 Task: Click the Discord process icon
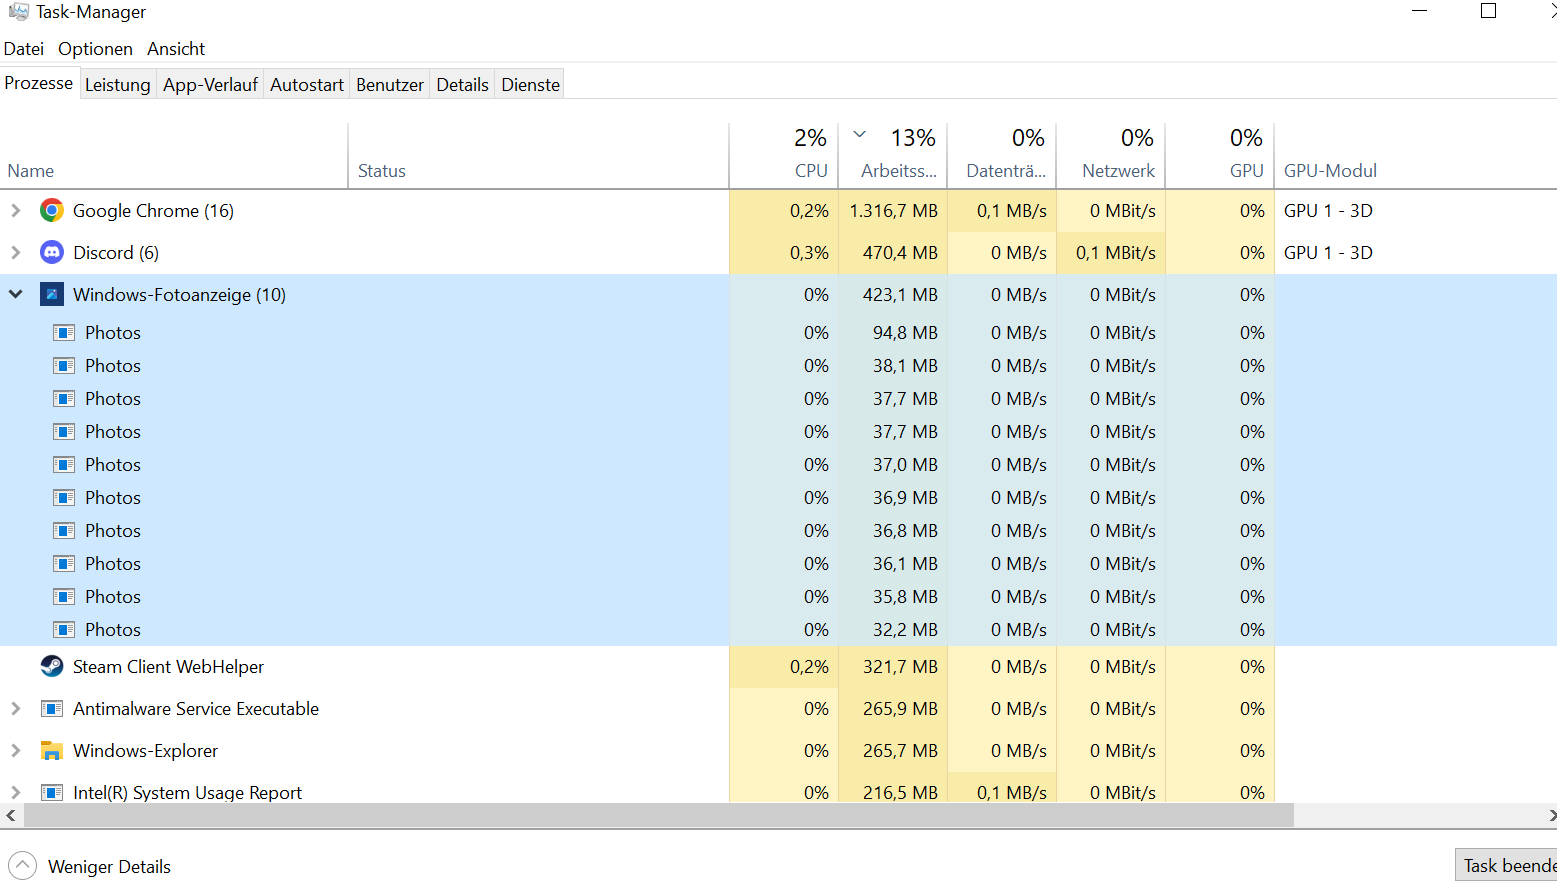click(52, 252)
